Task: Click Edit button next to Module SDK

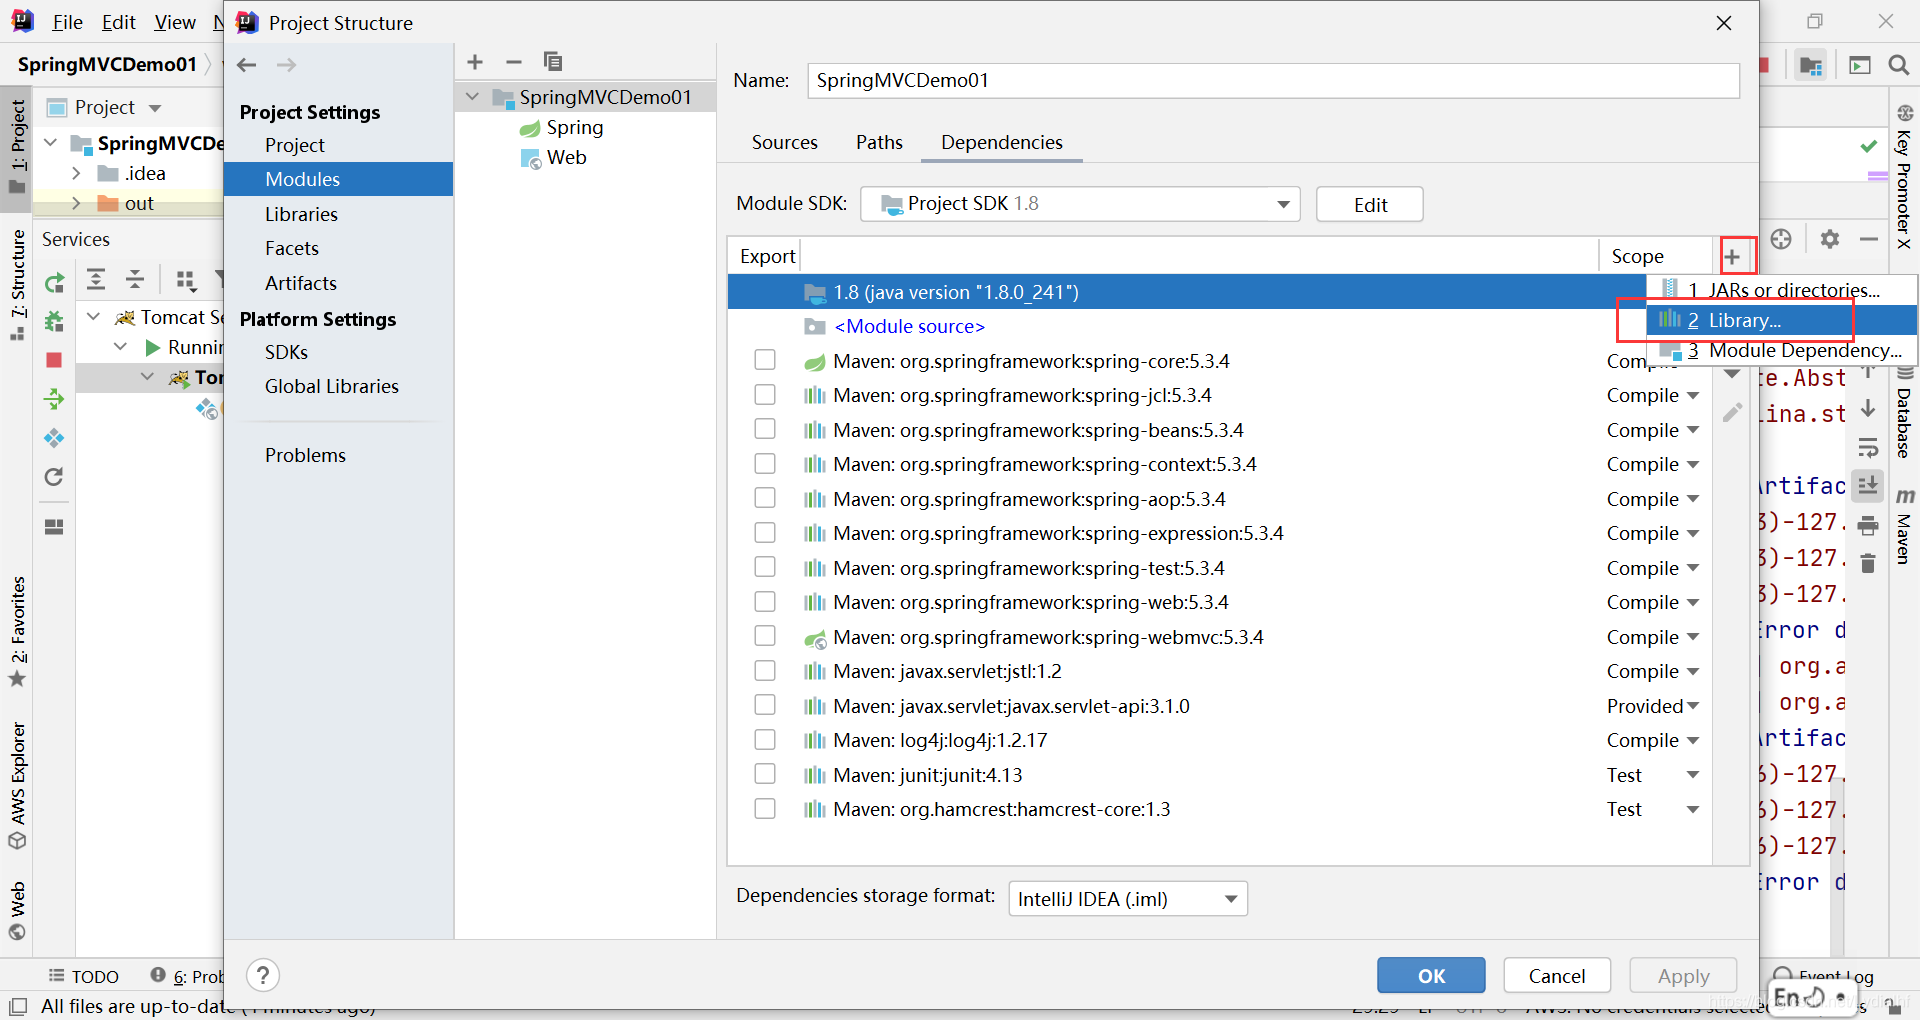Action: point(1370,204)
